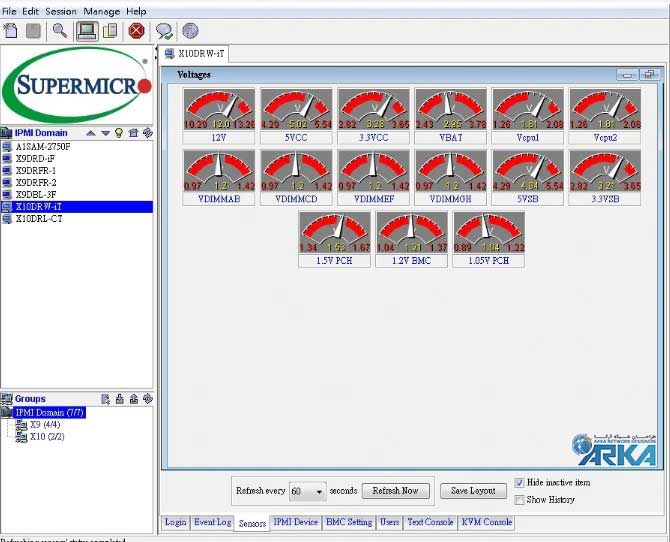Open the Help menu
Screen dimensions: 670x542
pos(136,11)
